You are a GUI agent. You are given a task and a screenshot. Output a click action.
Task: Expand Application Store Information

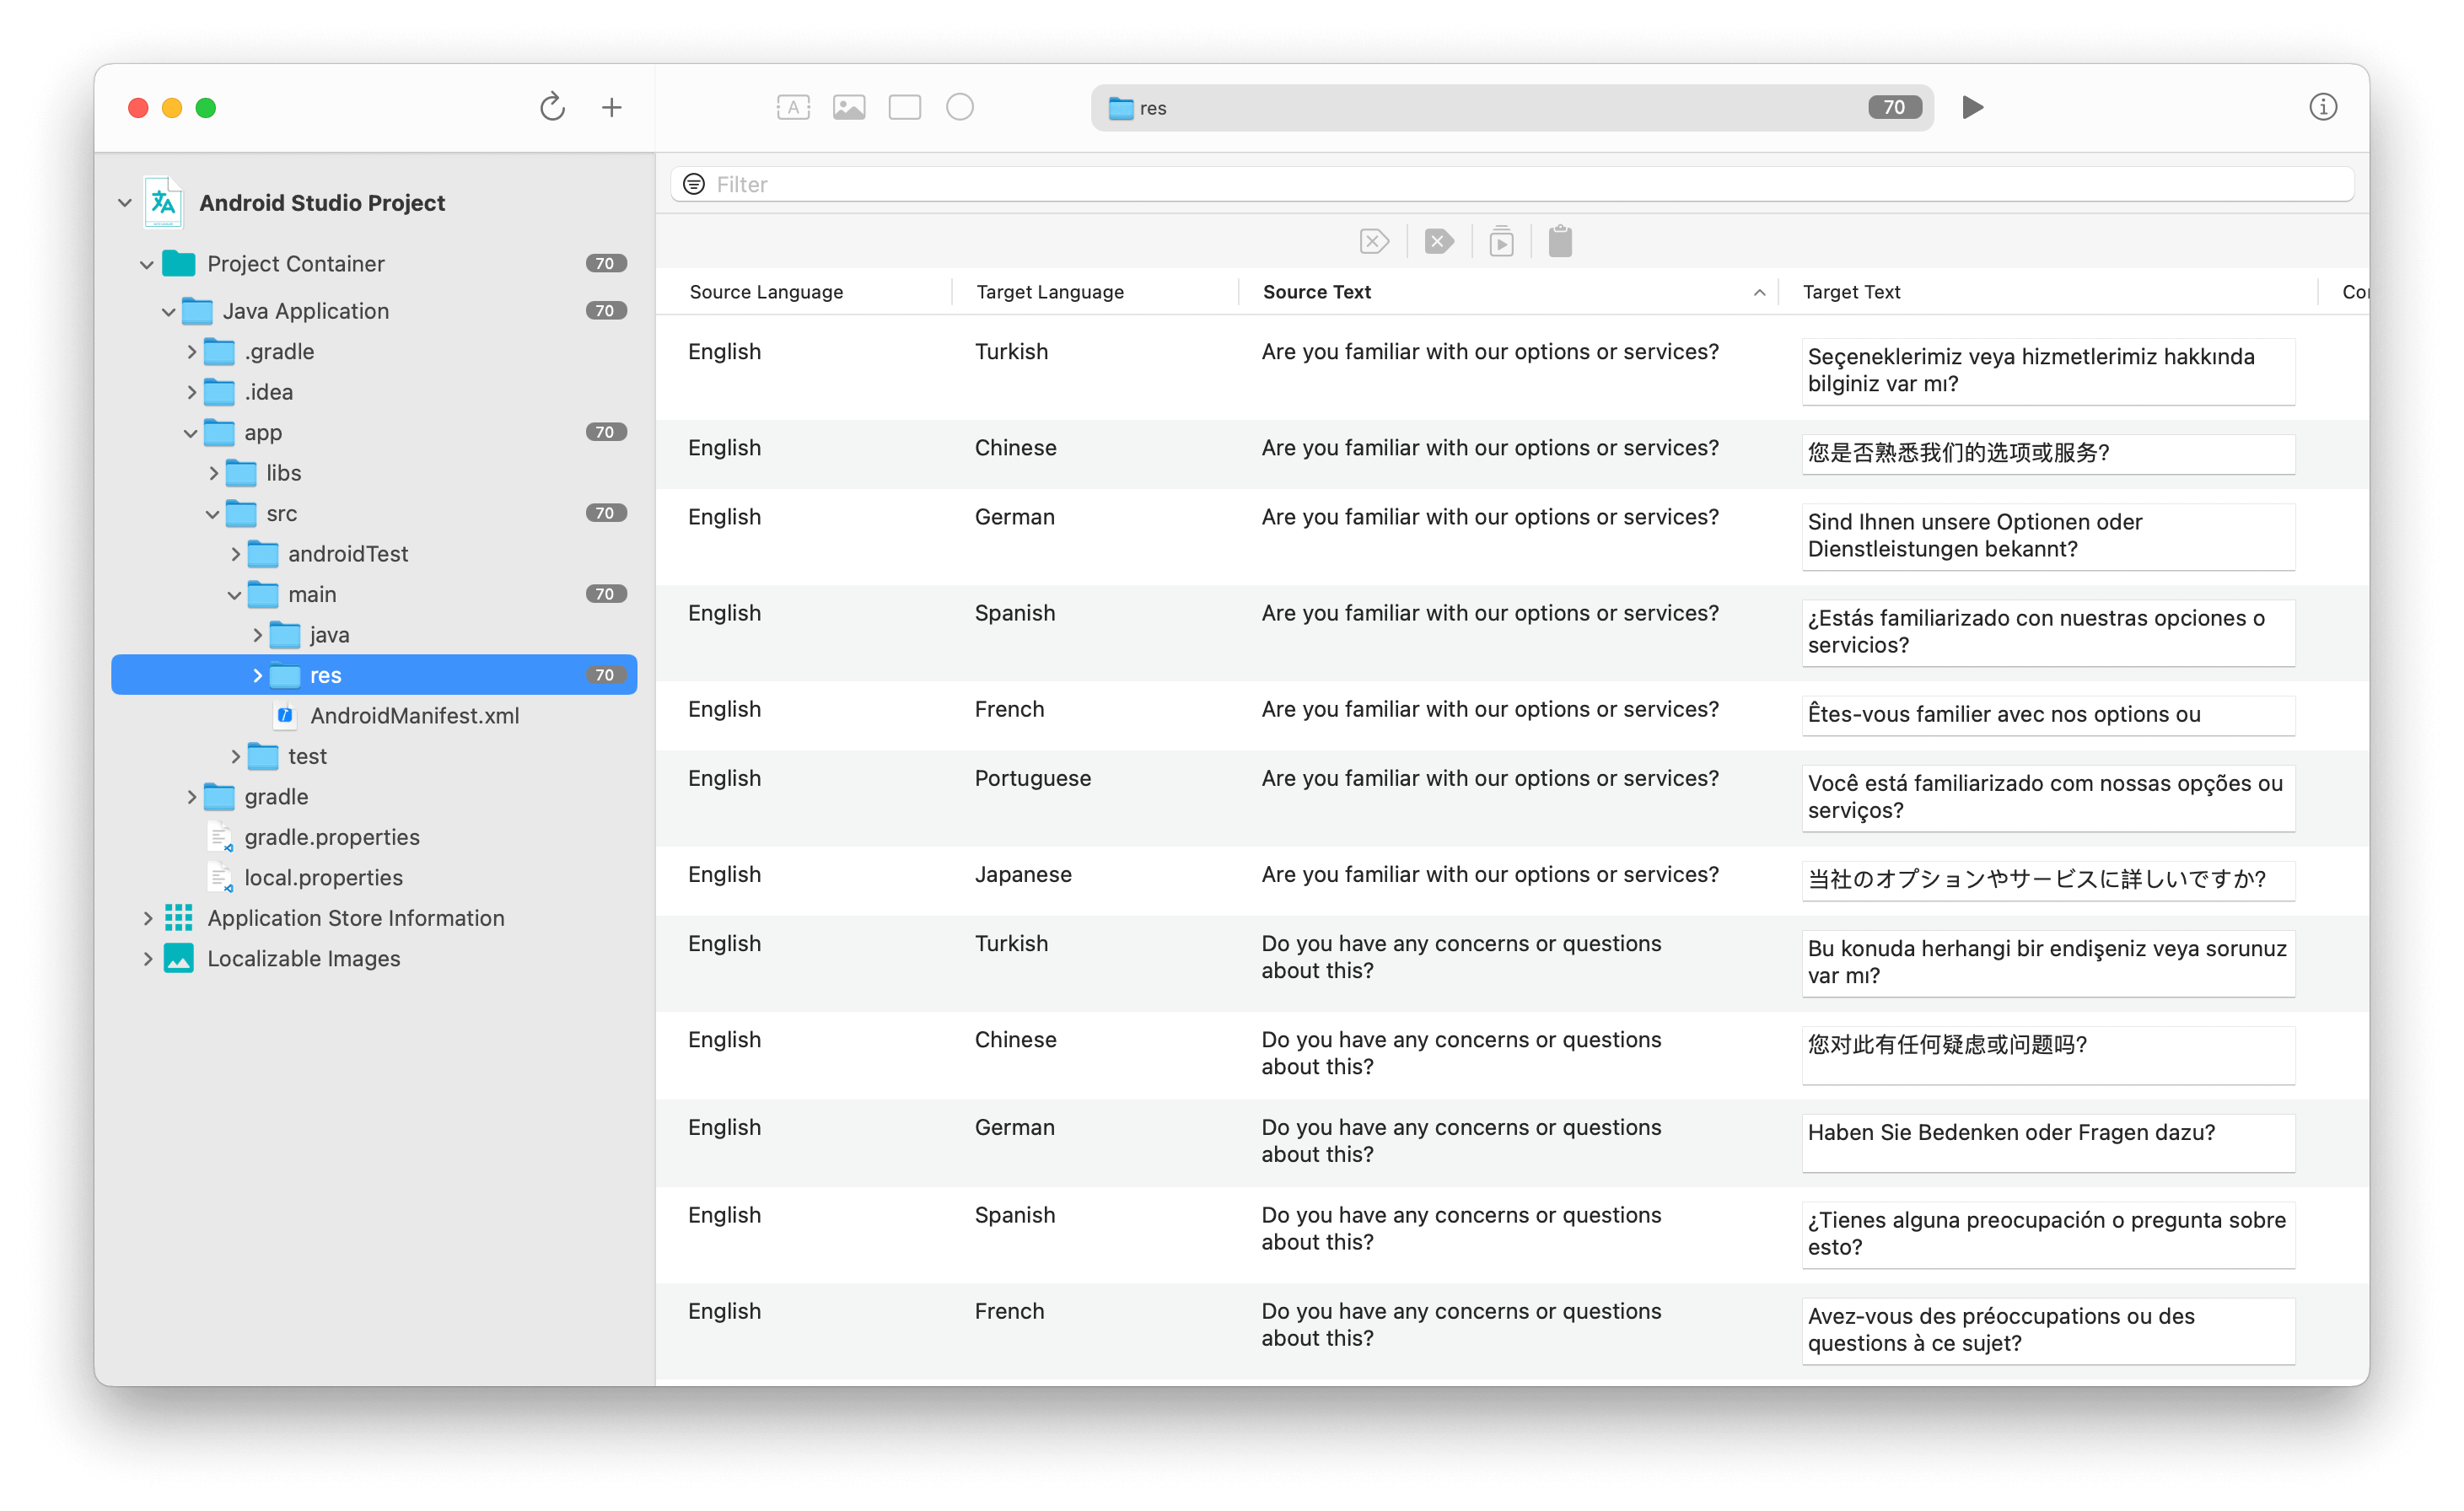click(148, 917)
